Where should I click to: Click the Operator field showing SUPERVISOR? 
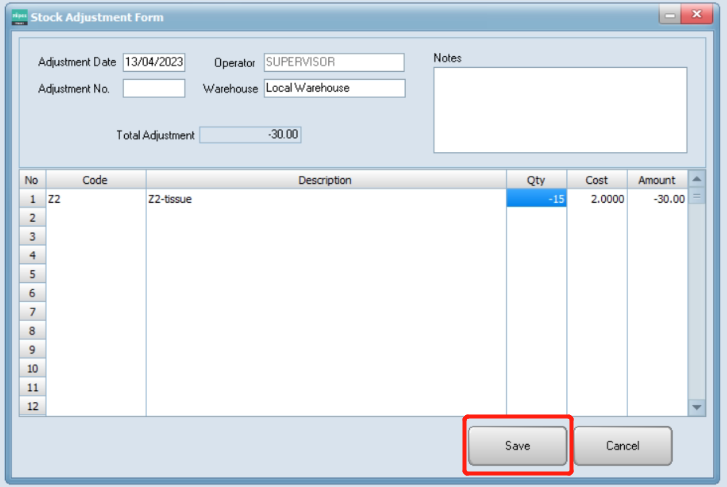tap(334, 63)
